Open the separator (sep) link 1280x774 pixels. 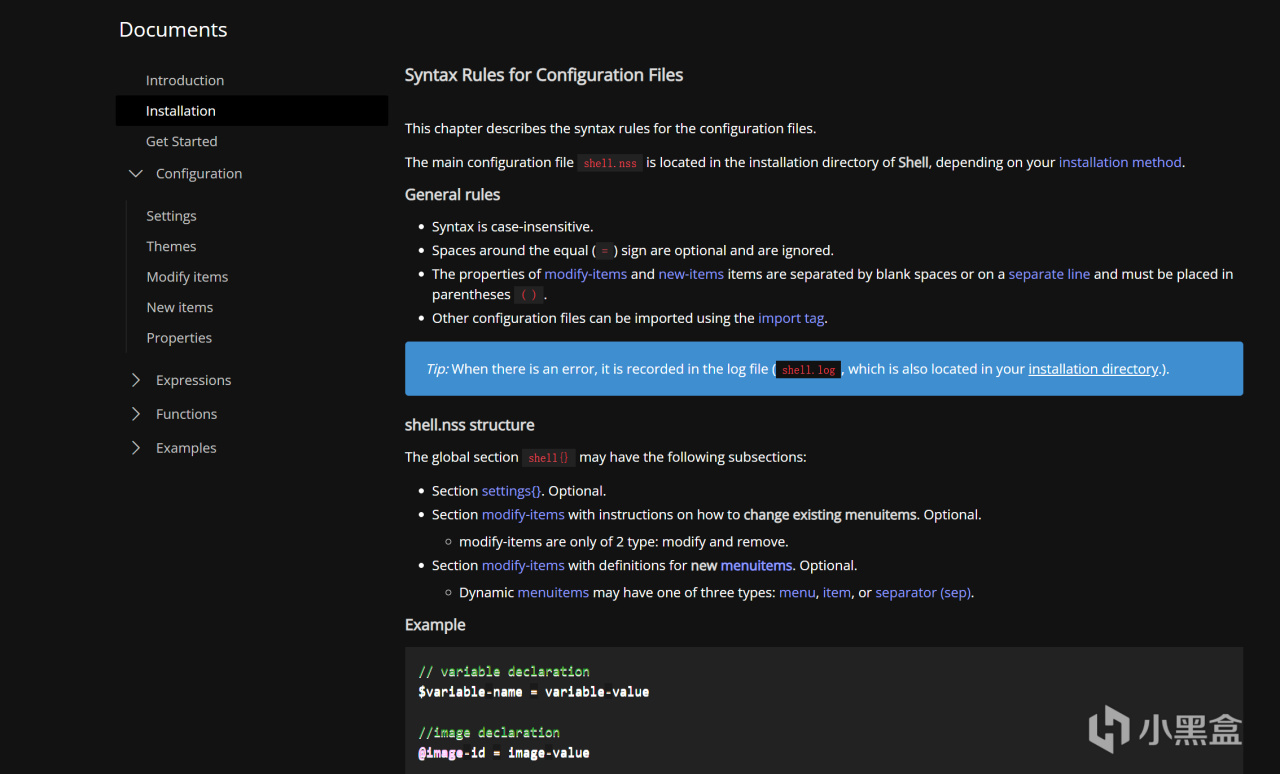tap(923, 592)
